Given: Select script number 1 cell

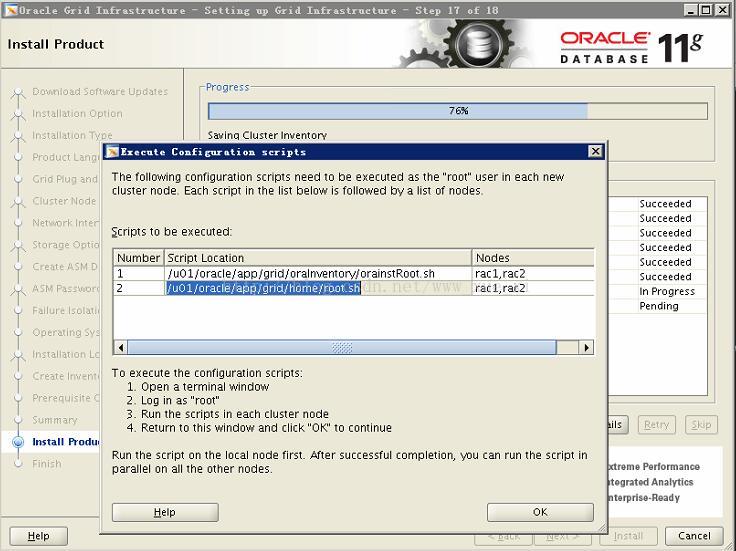Looking at the screenshot, I should click(x=139, y=274).
